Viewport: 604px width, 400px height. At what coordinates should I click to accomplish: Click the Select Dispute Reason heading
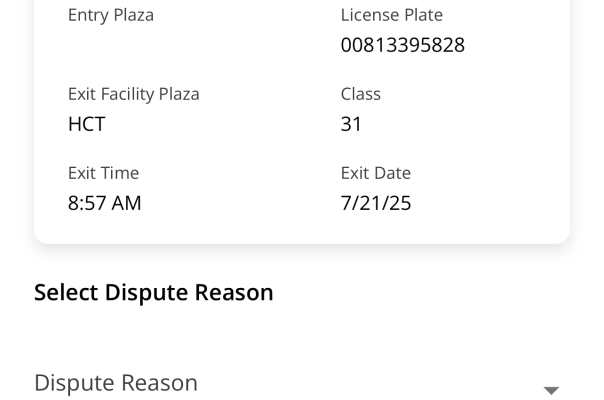(153, 293)
